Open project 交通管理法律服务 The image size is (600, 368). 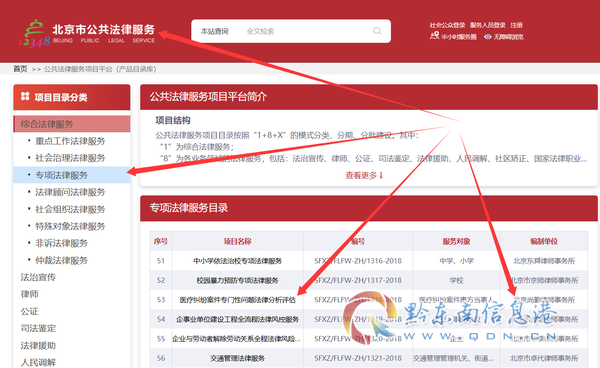[237, 358]
